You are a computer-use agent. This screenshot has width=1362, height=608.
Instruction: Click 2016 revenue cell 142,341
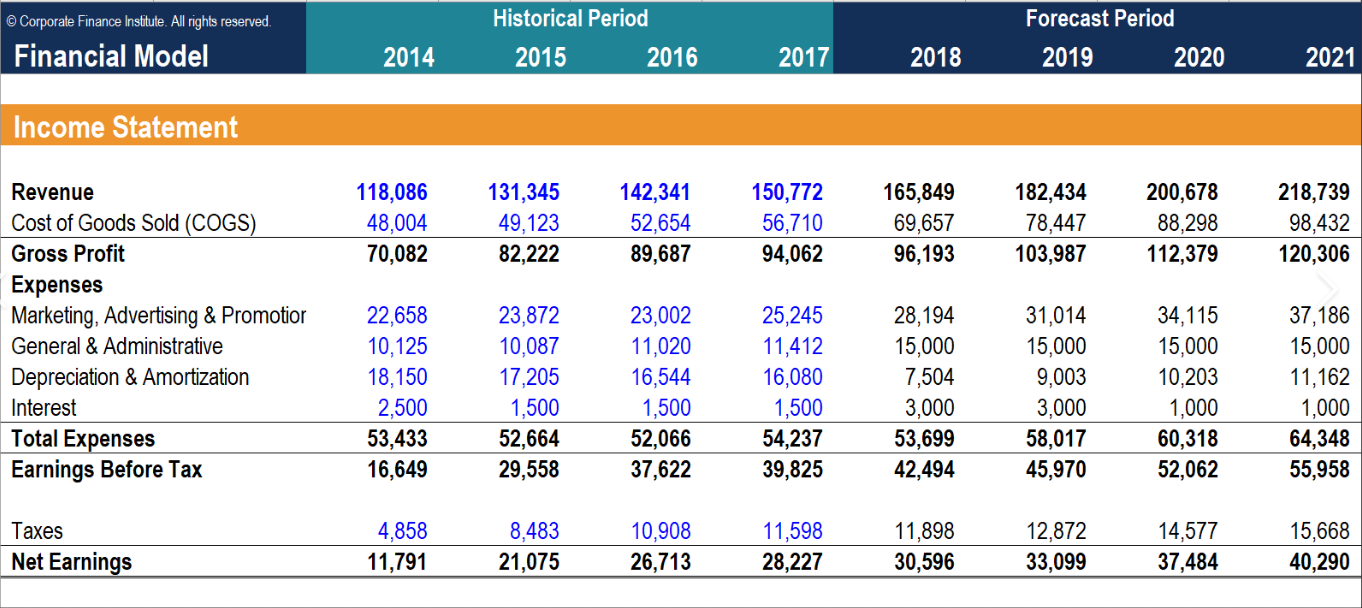(x=656, y=192)
